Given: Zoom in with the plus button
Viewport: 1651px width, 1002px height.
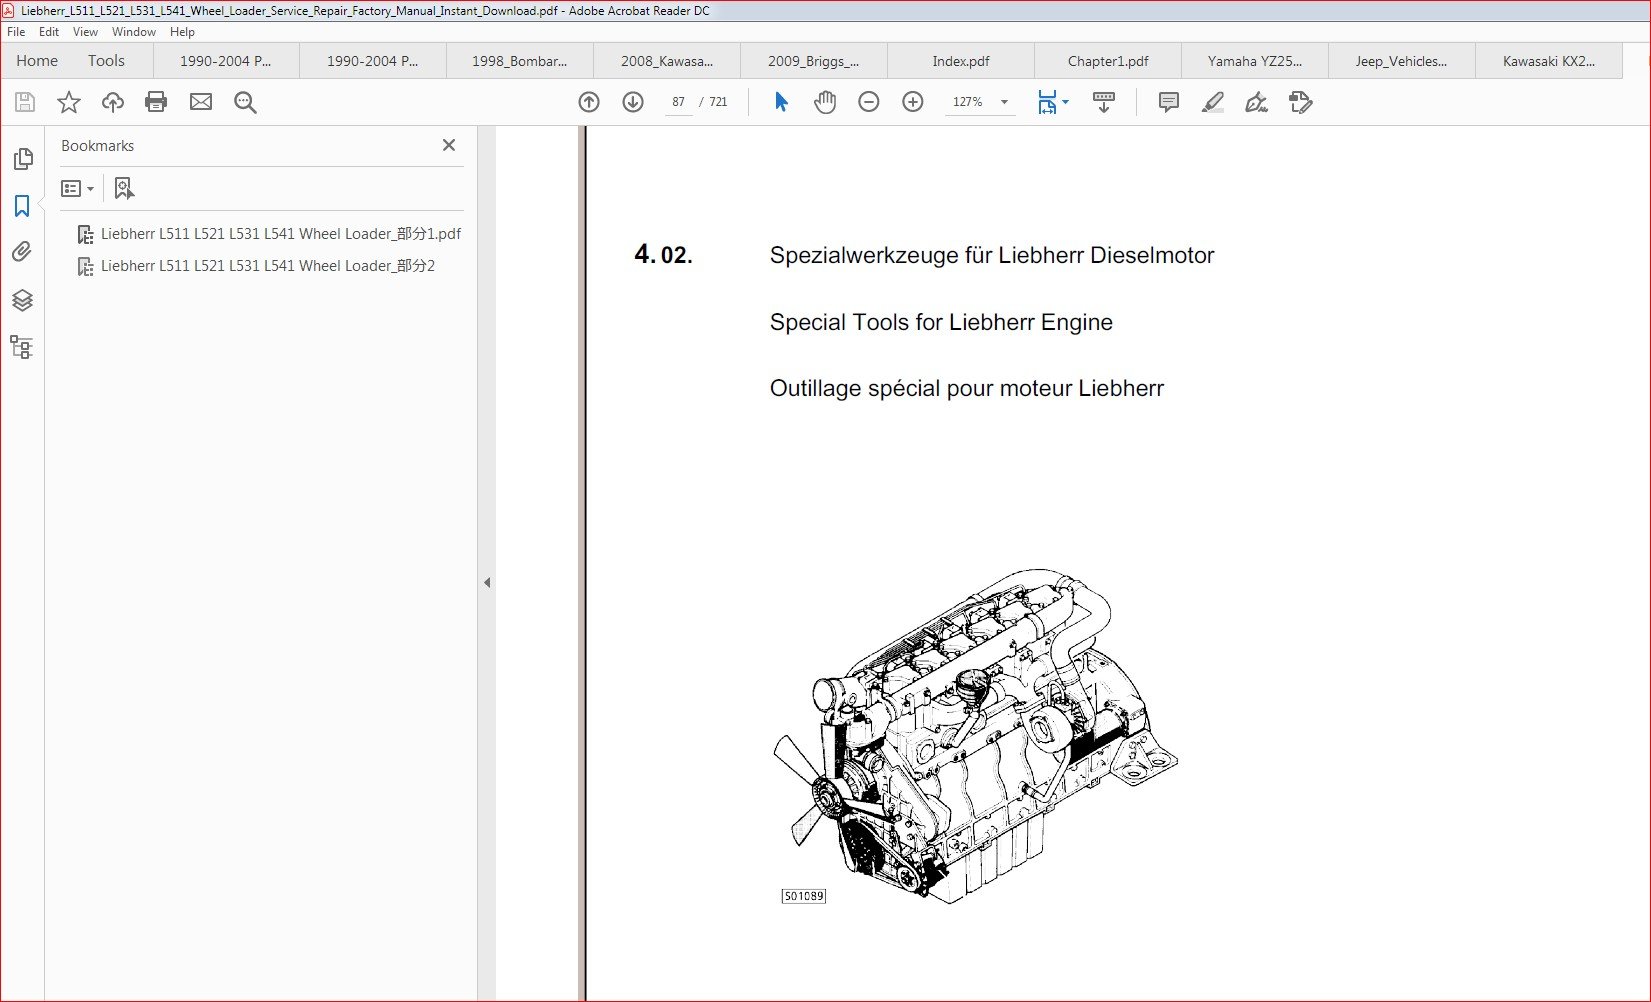Looking at the screenshot, I should point(913,102).
